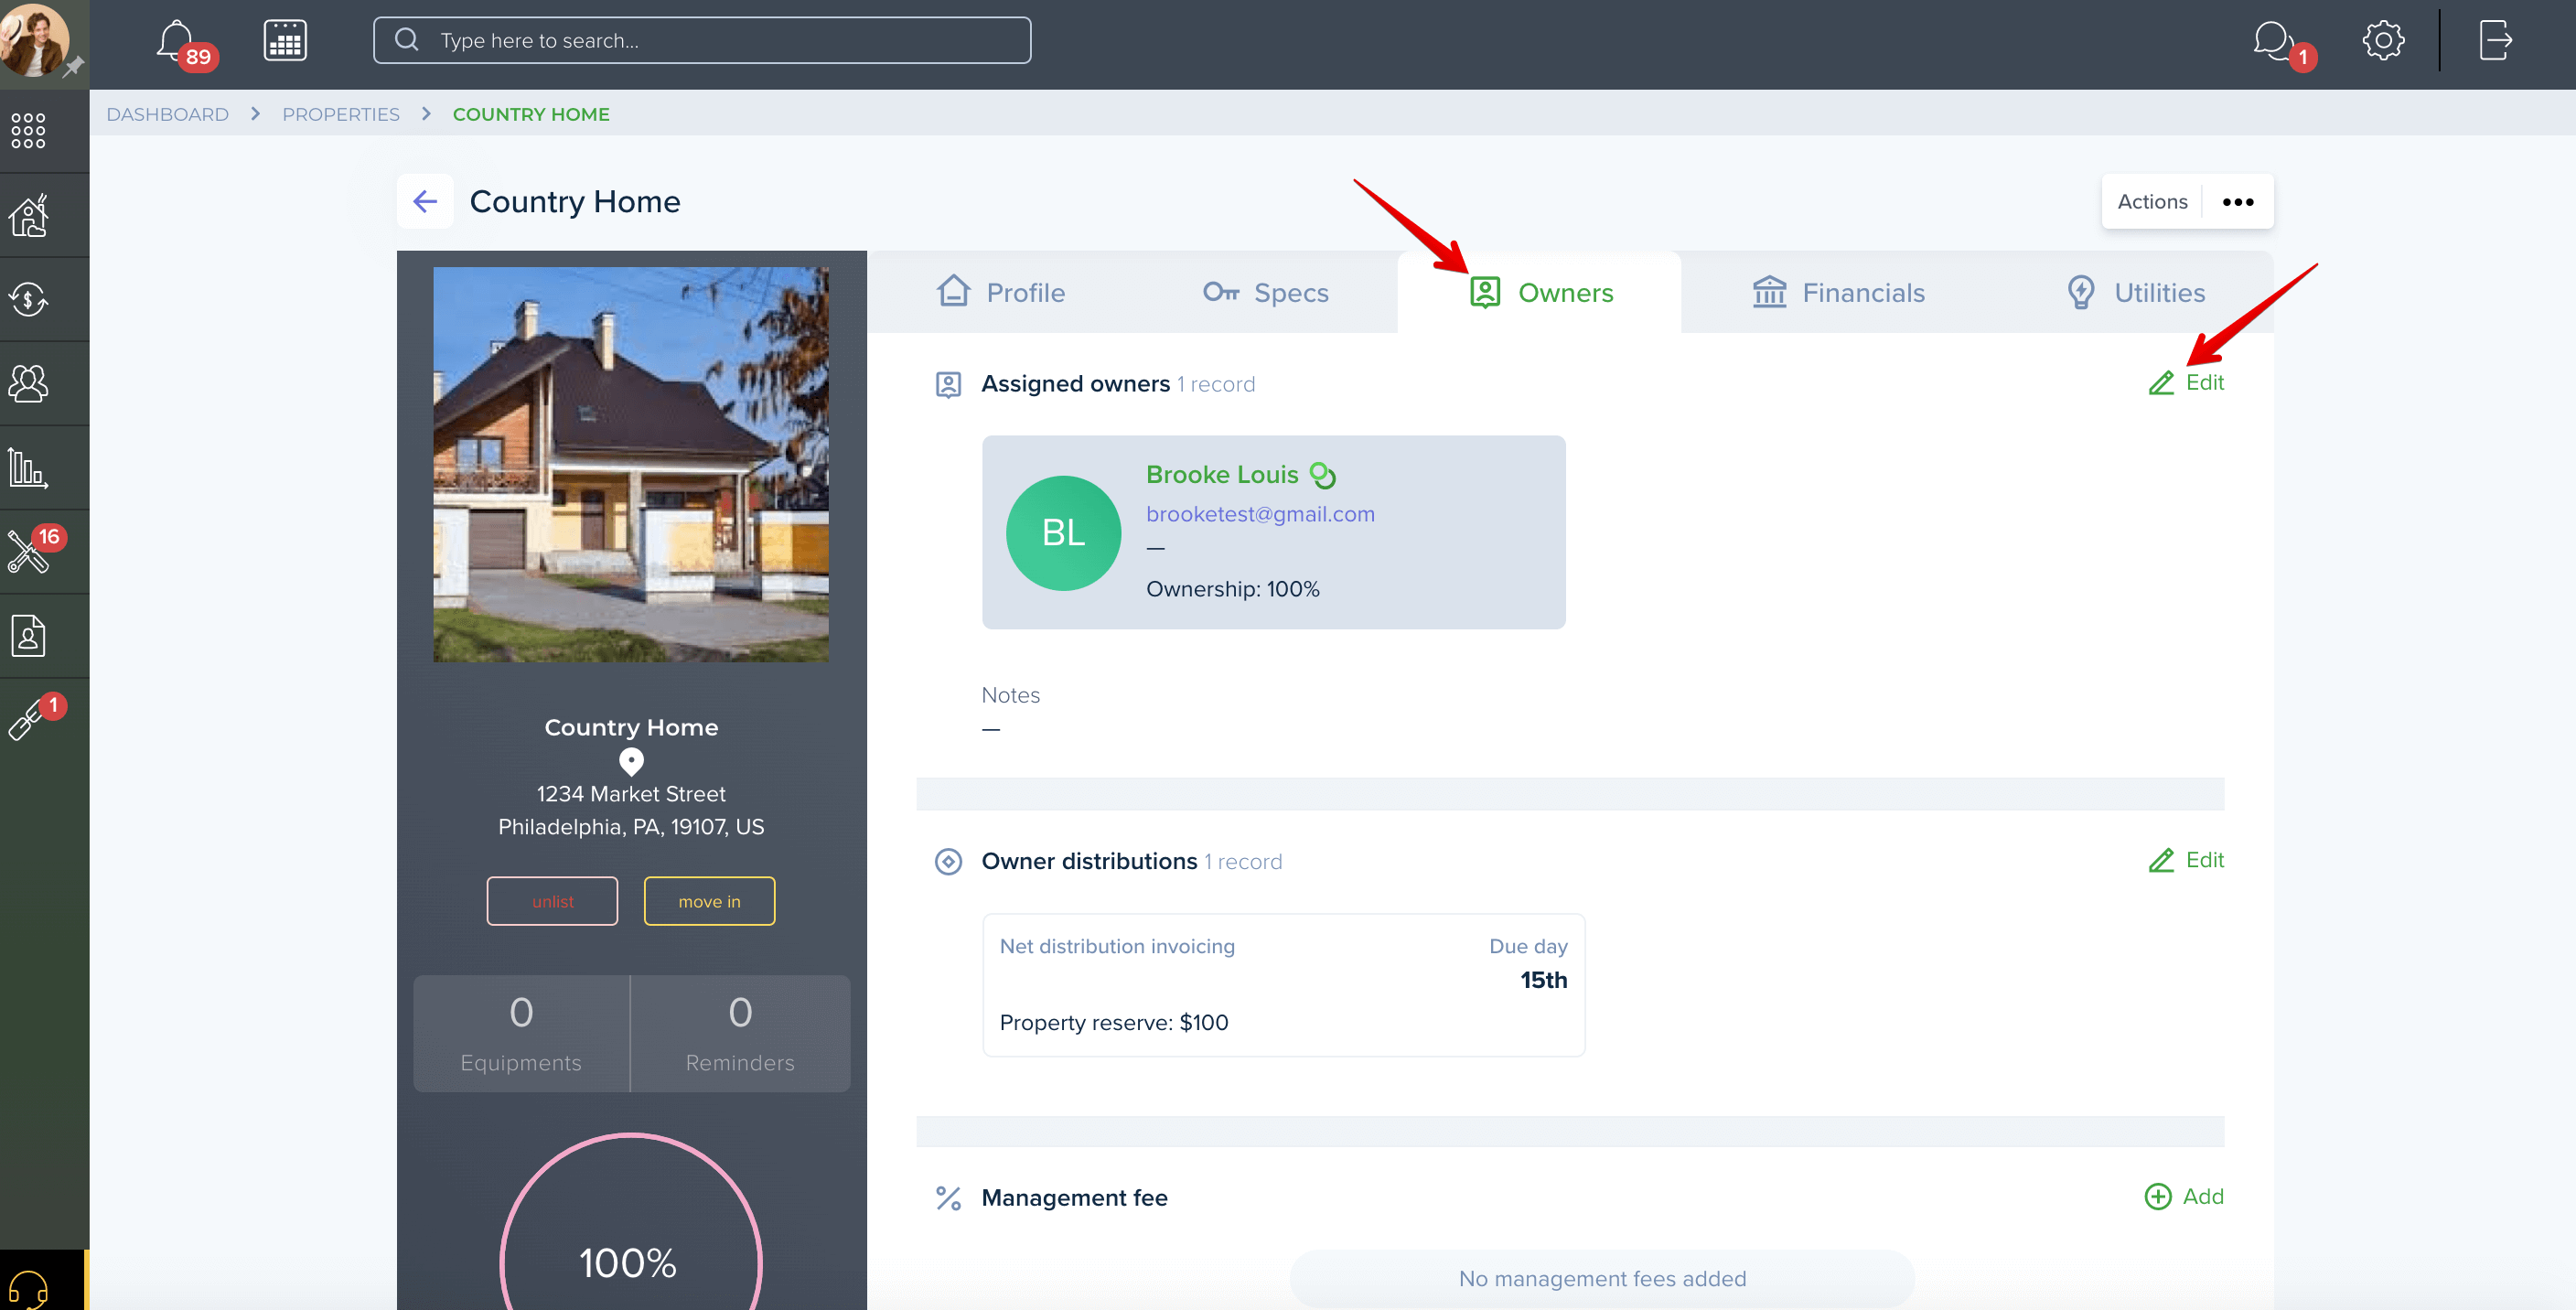Screen dimensions: 2576x1310
Task: Click the Owner distributions section icon
Action: (948, 861)
